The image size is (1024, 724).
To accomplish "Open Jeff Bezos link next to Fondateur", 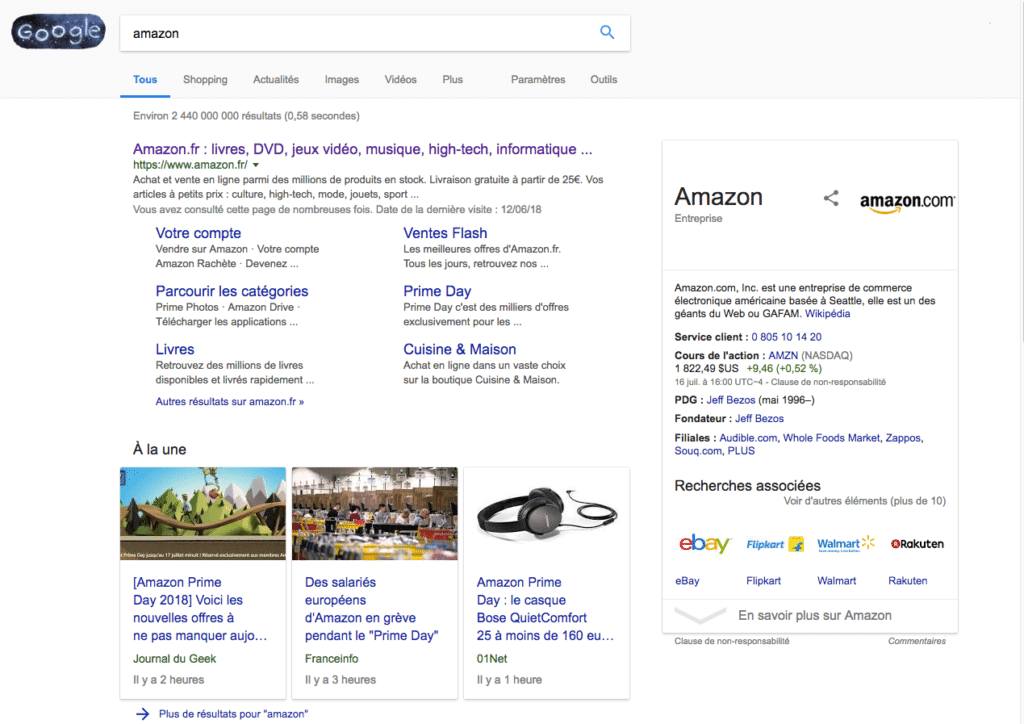I will pyautogui.click(x=760, y=418).
